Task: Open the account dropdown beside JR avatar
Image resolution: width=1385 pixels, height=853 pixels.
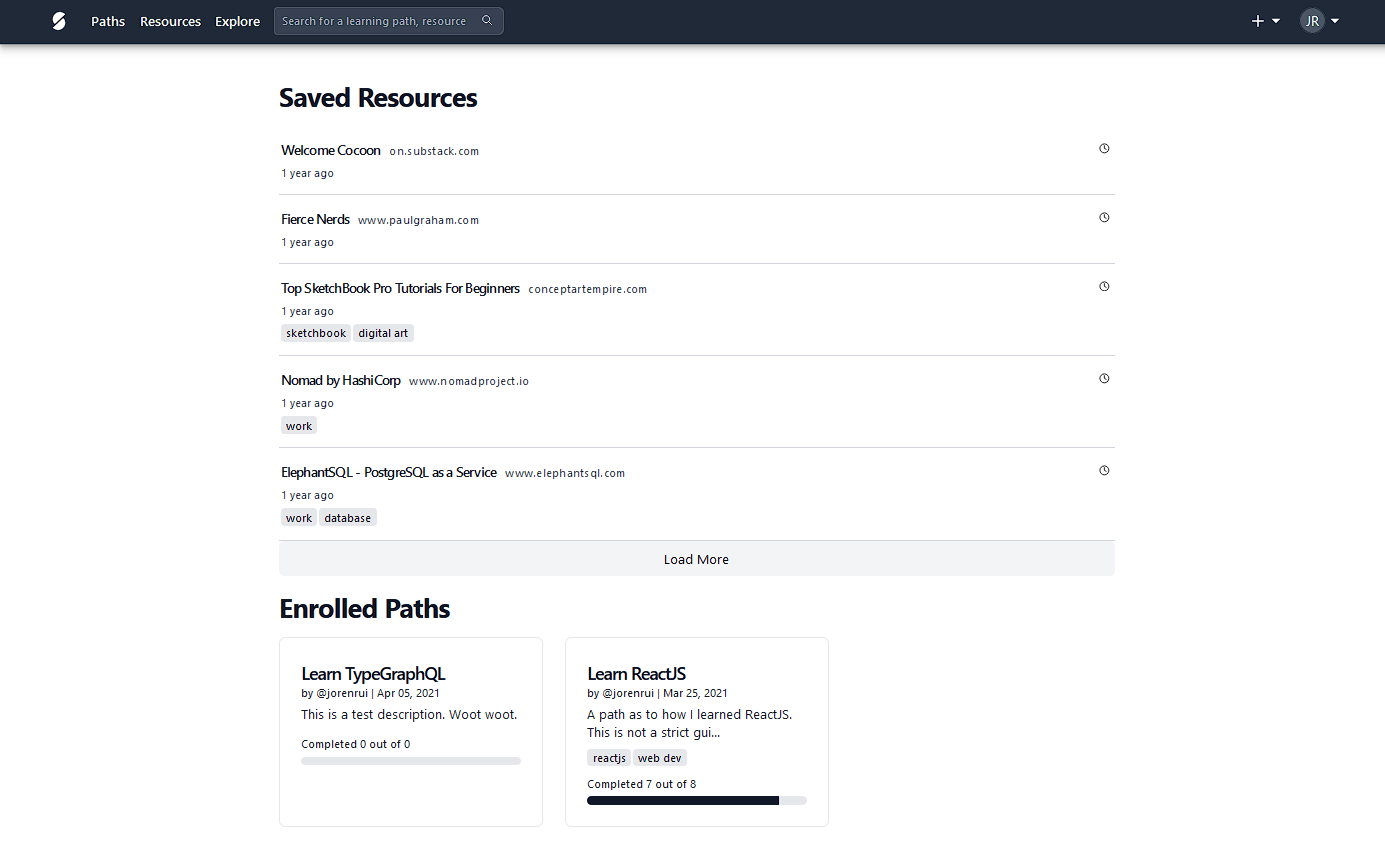Action: 1334,21
